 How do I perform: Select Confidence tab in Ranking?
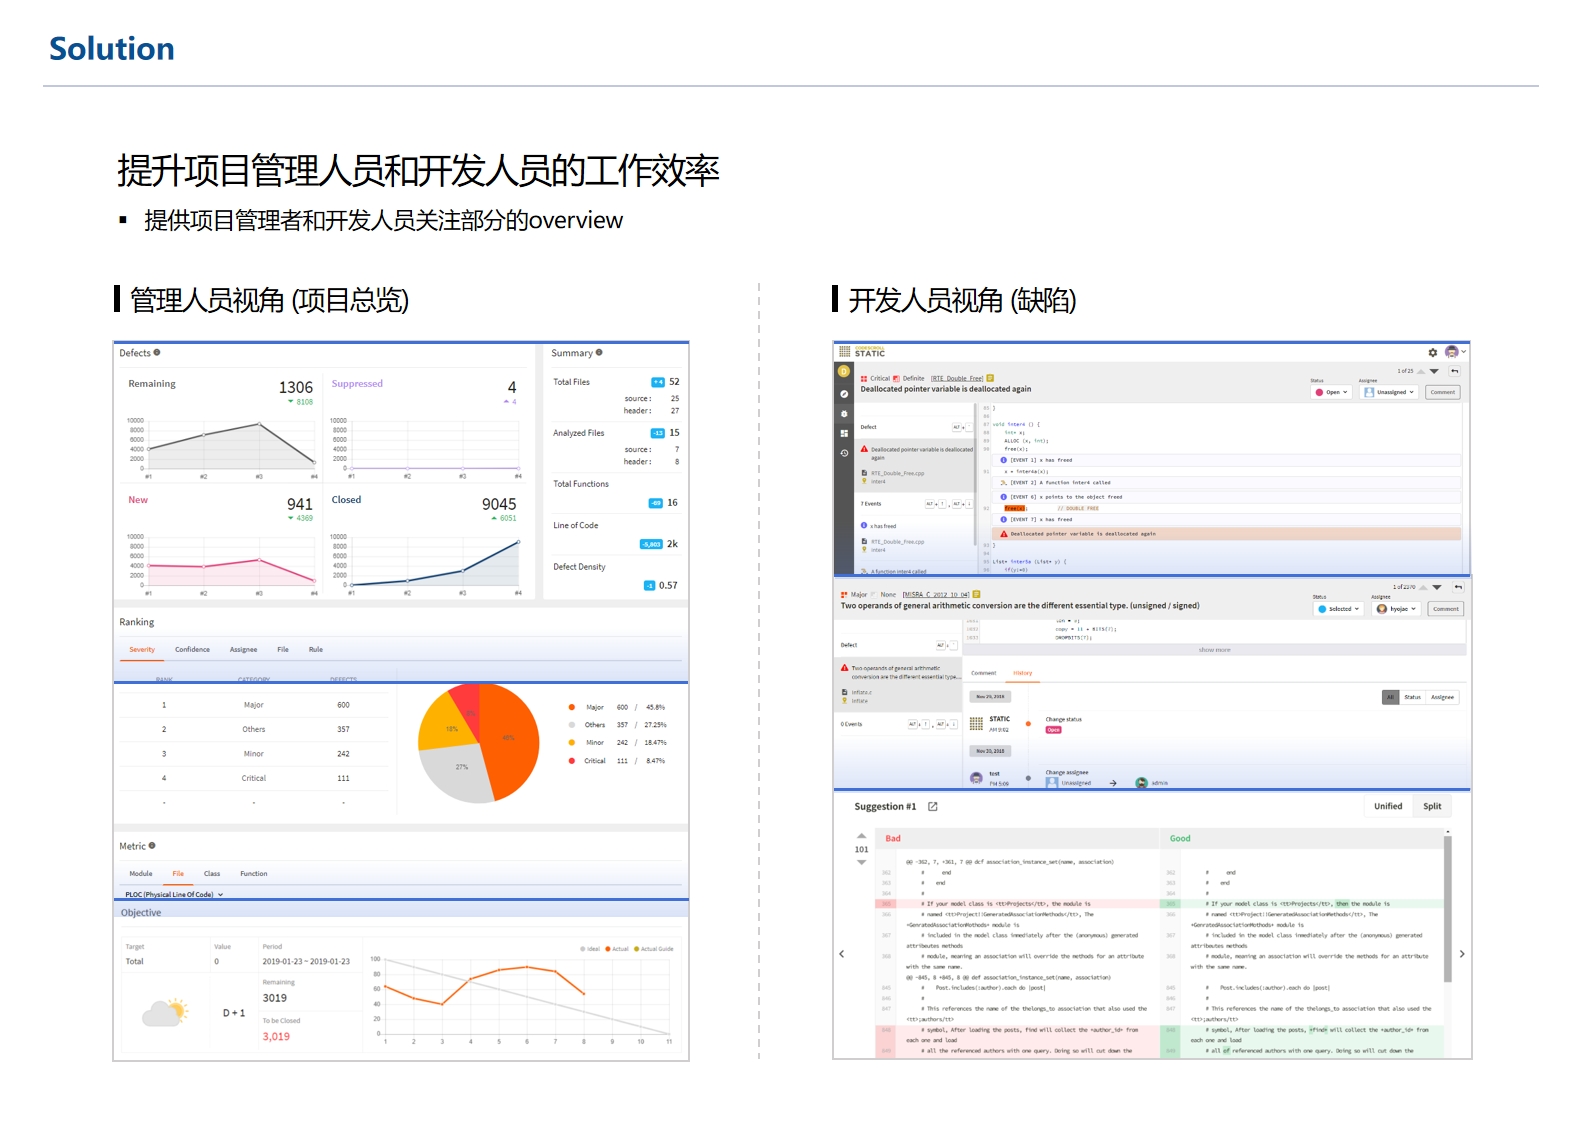click(x=192, y=649)
